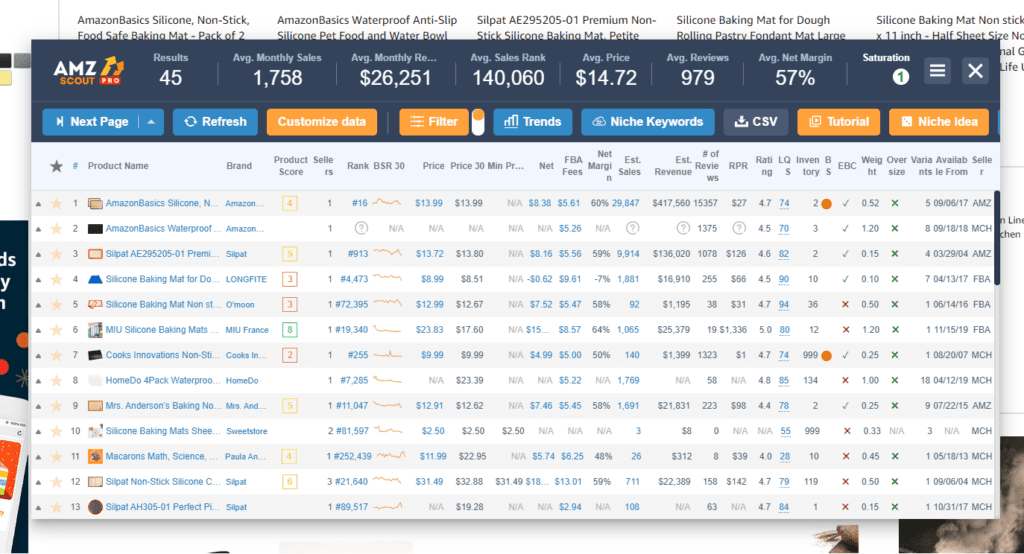Viewport: 1024px width, 554px height.
Task: Open Niche Keywords tool
Action: click(x=647, y=122)
